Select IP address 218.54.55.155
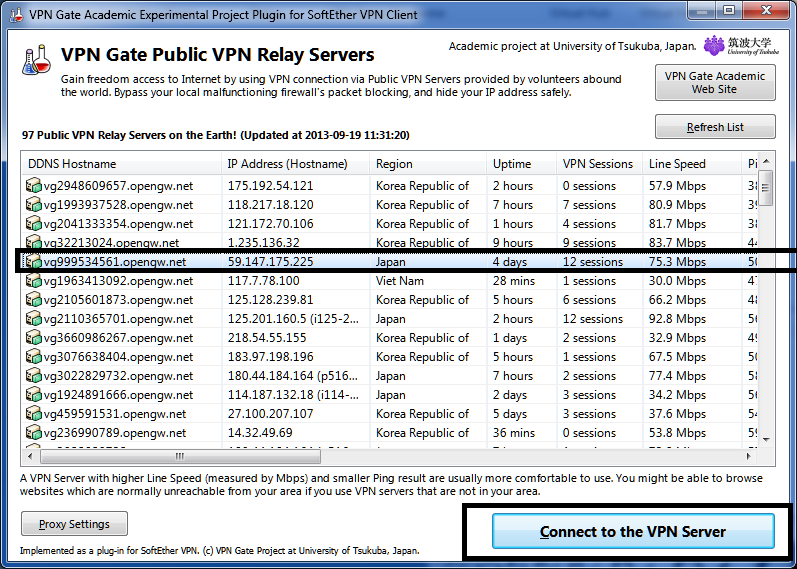The height and width of the screenshot is (569, 797). (x=267, y=338)
